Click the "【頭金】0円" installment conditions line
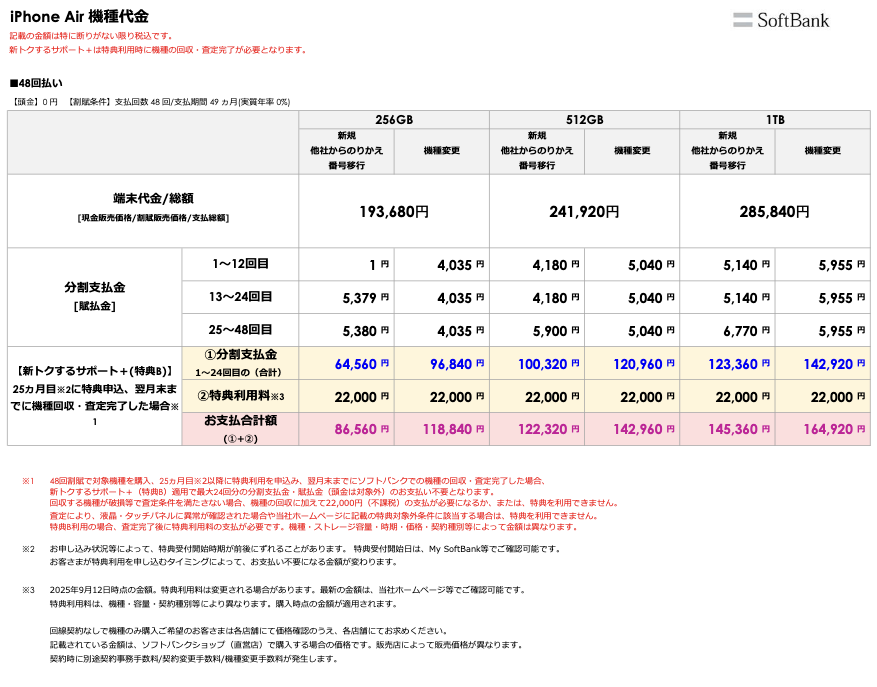This screenshot has height=687, width=877. pos(150,102)
